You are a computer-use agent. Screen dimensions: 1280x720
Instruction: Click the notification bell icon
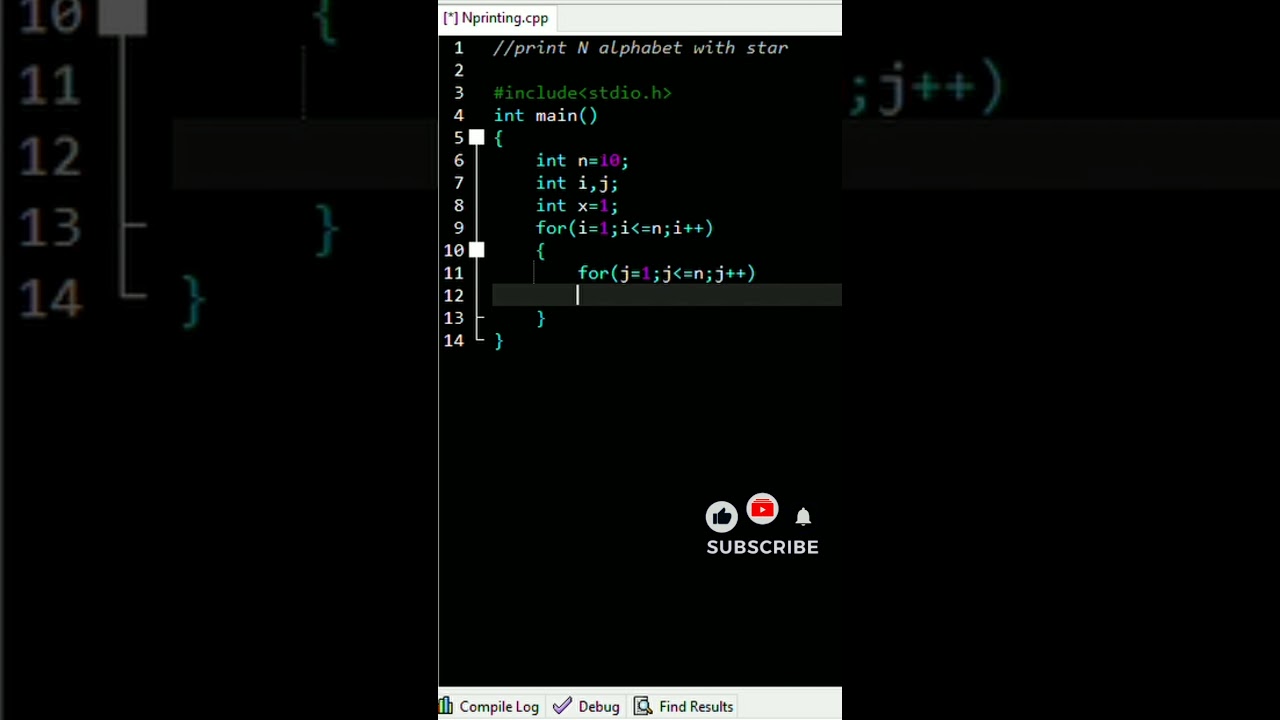pos(803,517)
